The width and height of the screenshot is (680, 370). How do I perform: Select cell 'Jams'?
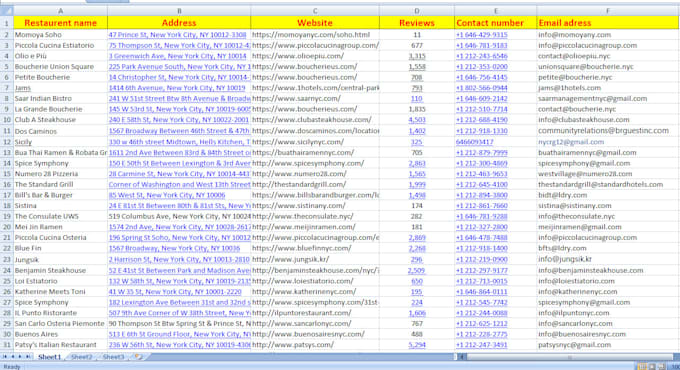click(x=60, y=88)
